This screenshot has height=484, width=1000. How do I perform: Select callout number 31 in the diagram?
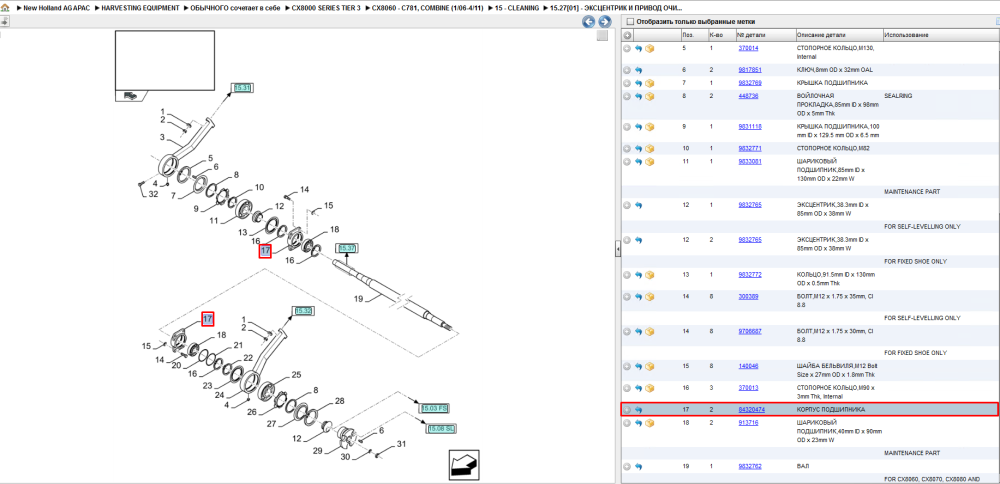tap(401, 444)
